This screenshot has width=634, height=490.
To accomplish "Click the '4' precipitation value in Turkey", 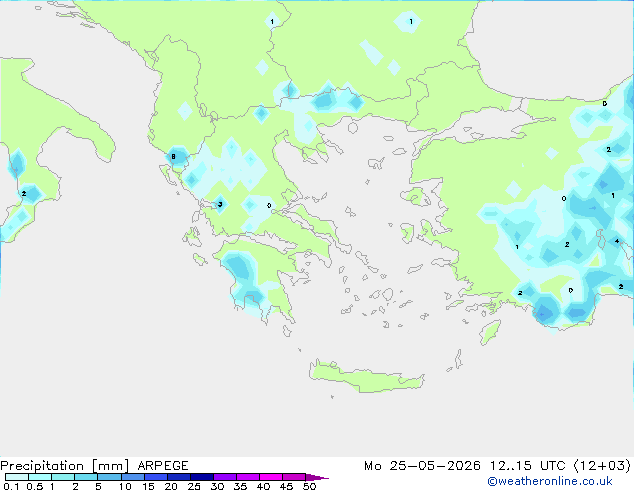I will pyautogui.click(x=617, y=241).
